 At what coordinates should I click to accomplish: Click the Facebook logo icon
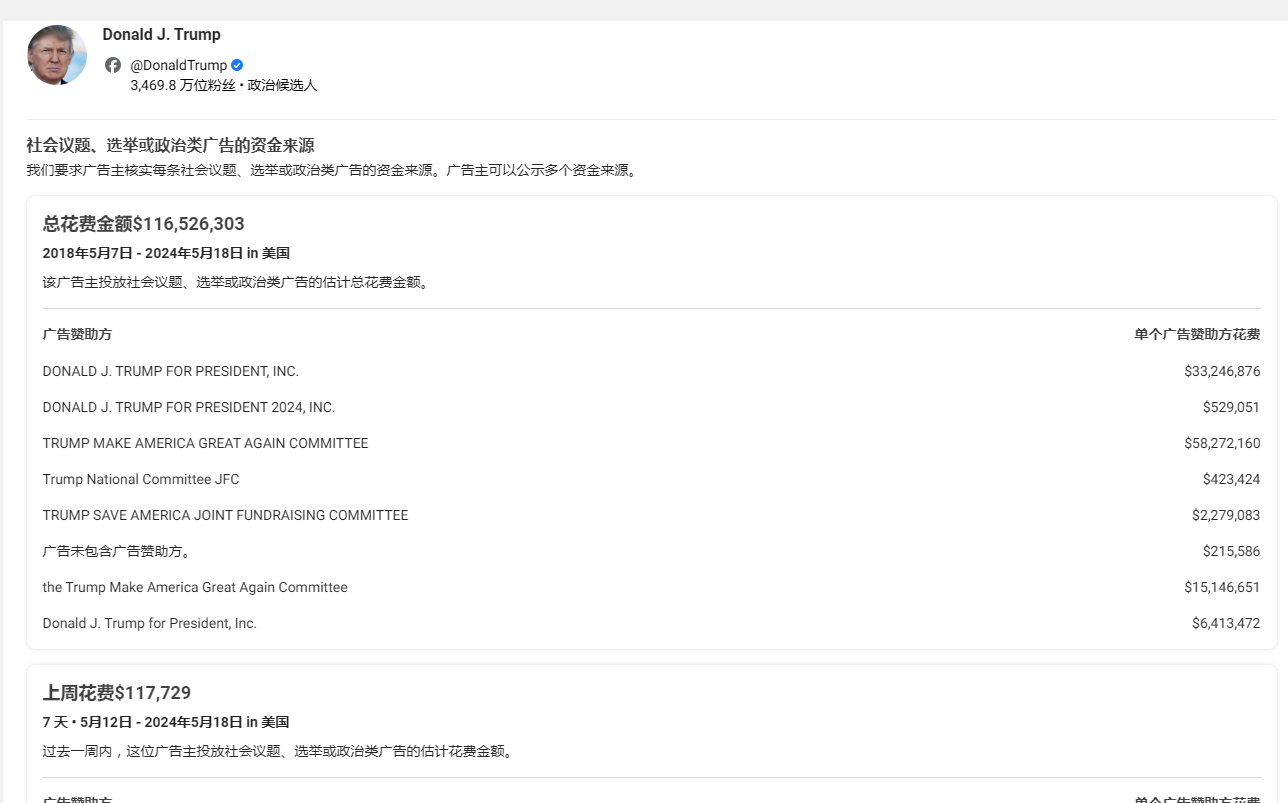tap(113, 65)
